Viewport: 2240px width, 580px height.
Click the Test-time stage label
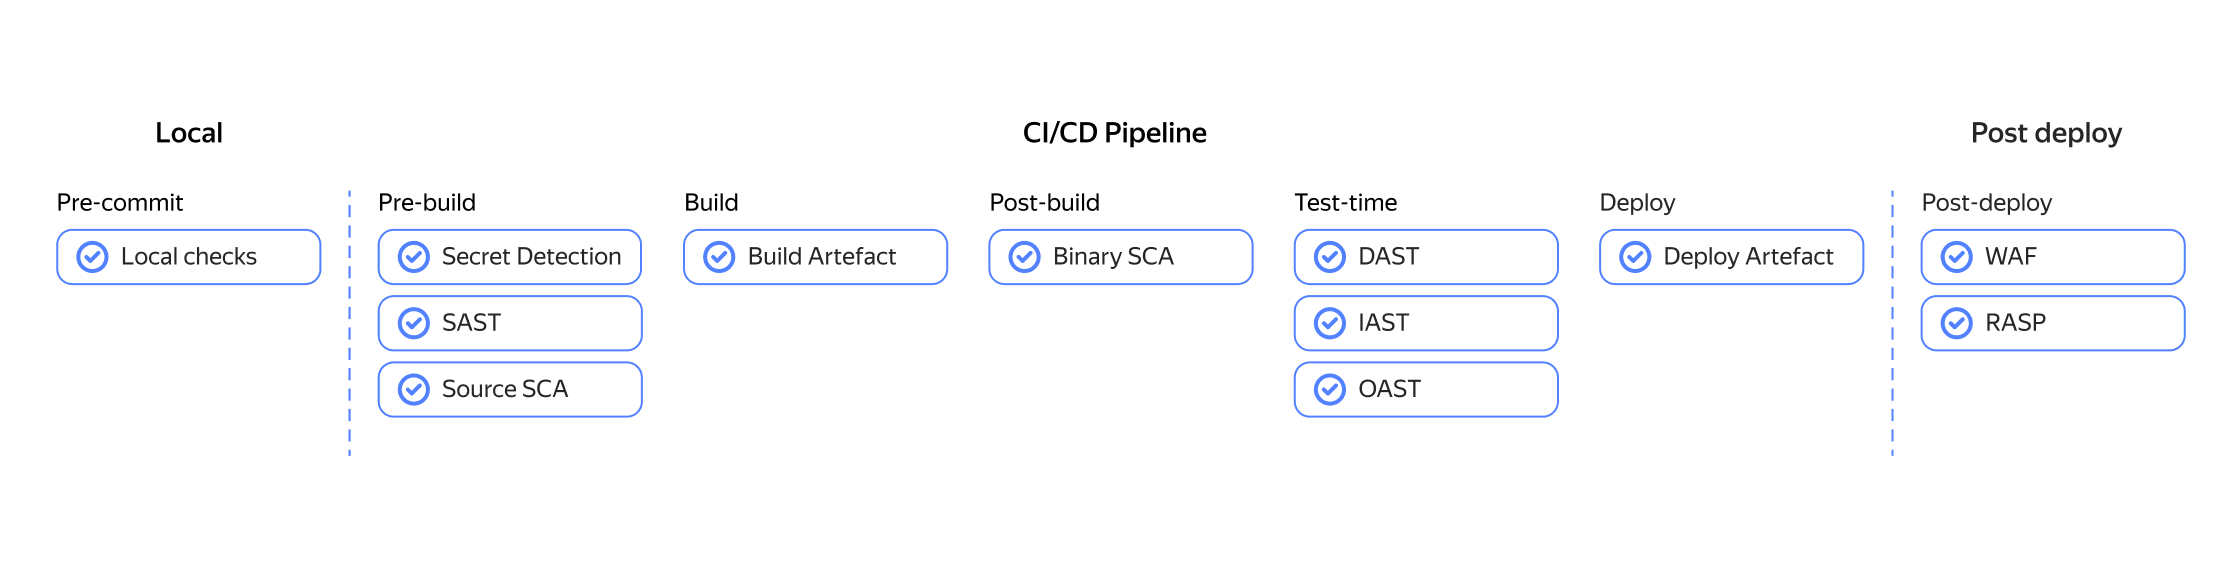1346,203
